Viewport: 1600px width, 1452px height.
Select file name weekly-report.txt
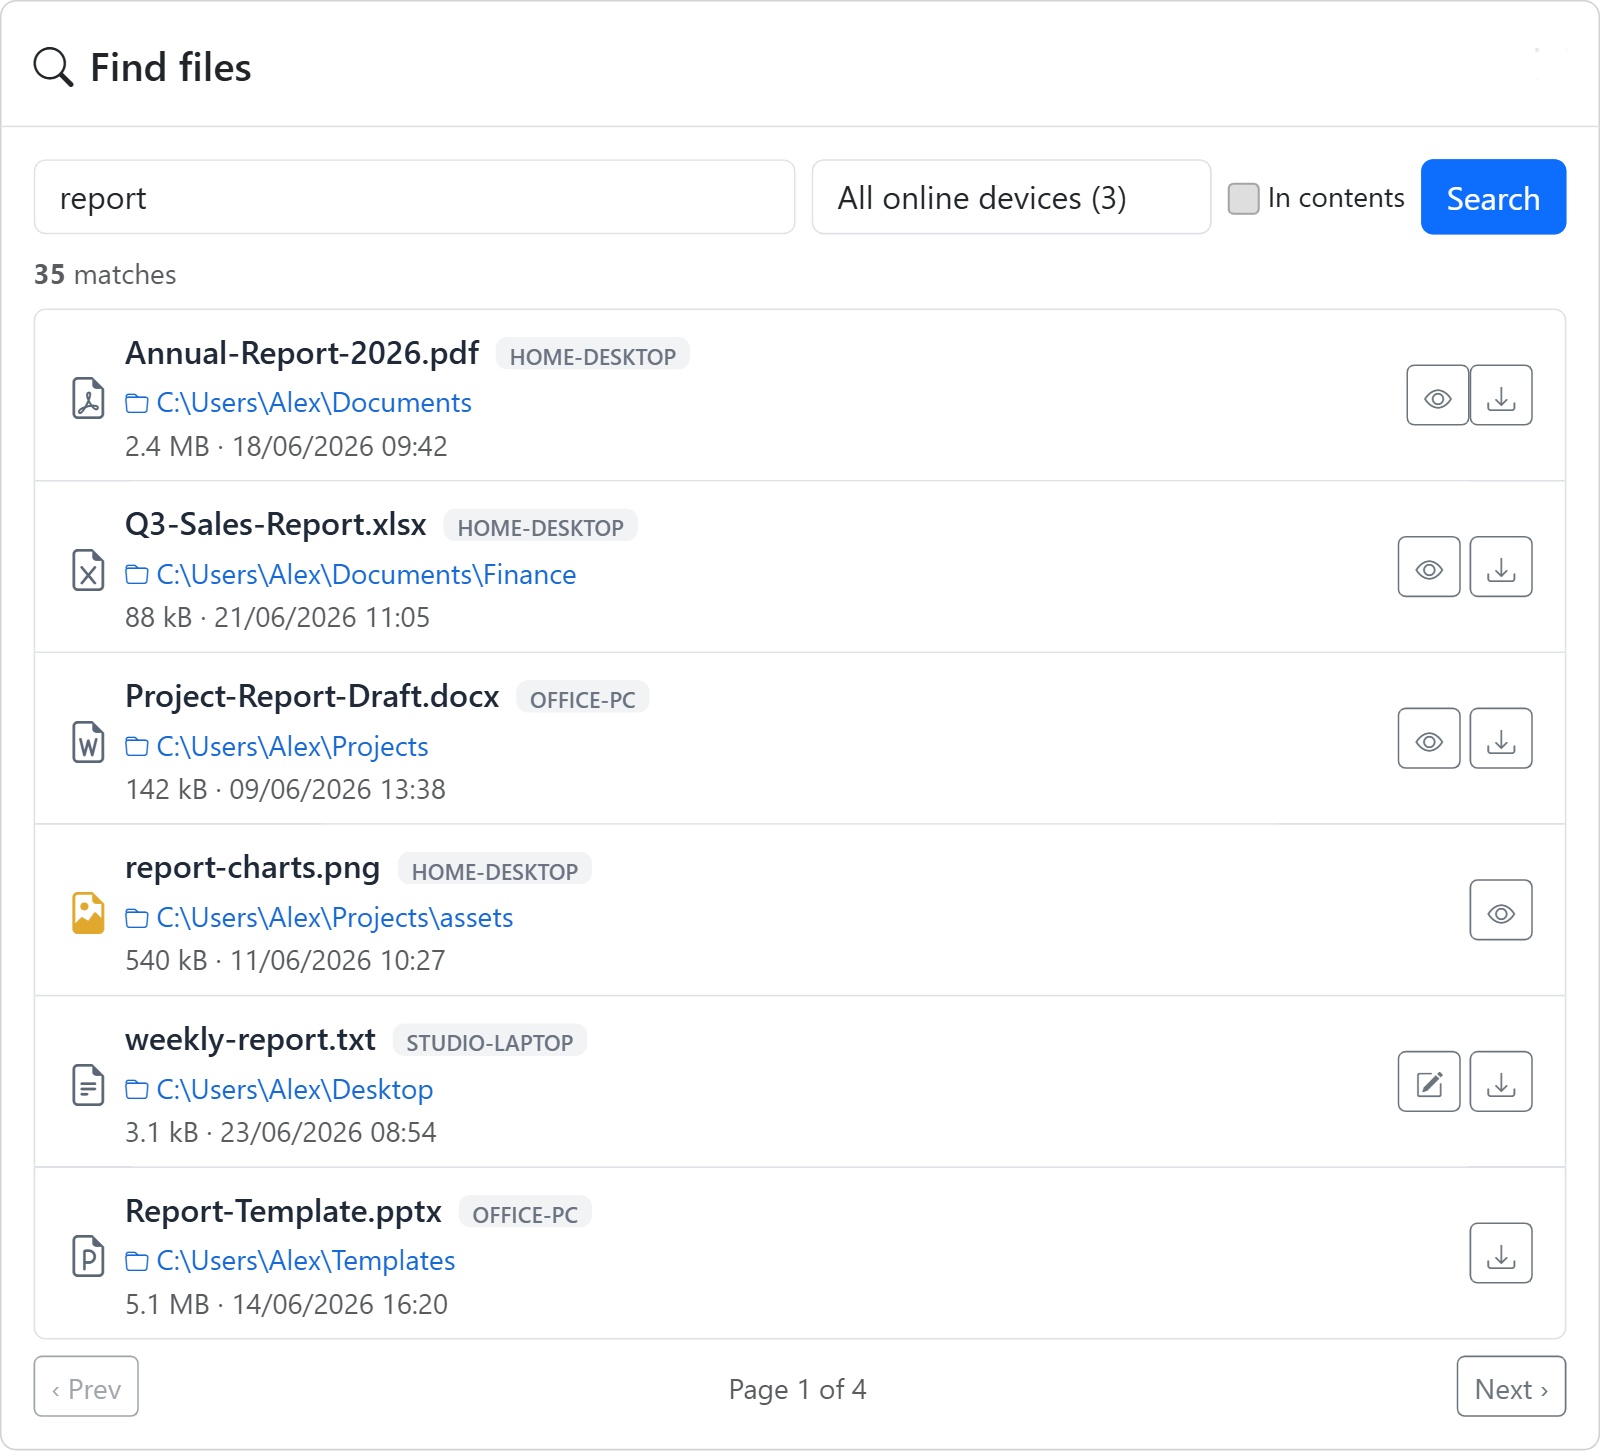tap(250, 1039)
